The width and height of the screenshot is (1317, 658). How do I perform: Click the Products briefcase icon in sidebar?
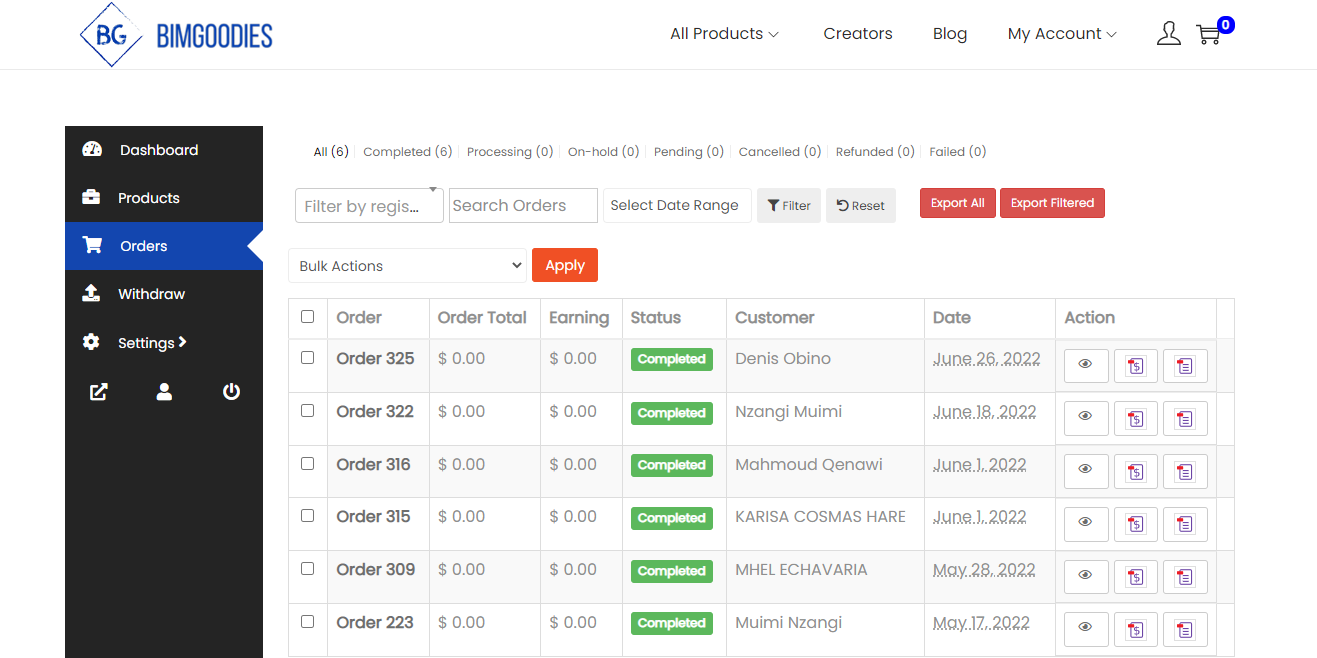[91, 198]
